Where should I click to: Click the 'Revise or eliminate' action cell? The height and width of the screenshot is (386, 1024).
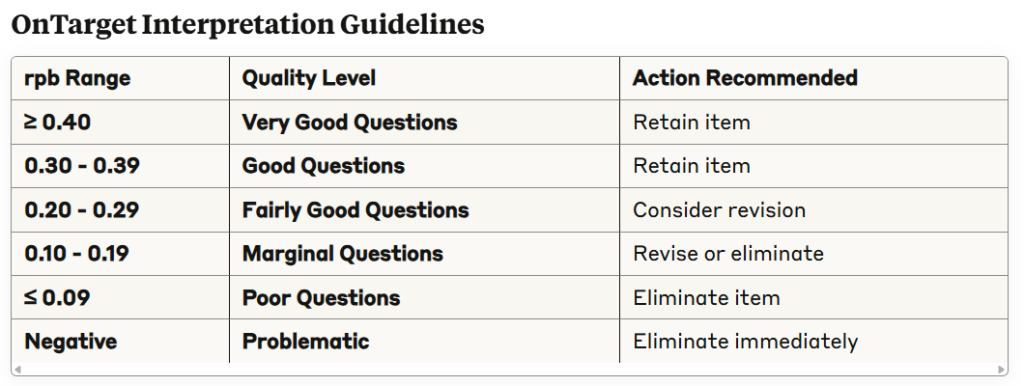[x=814, y=253]
